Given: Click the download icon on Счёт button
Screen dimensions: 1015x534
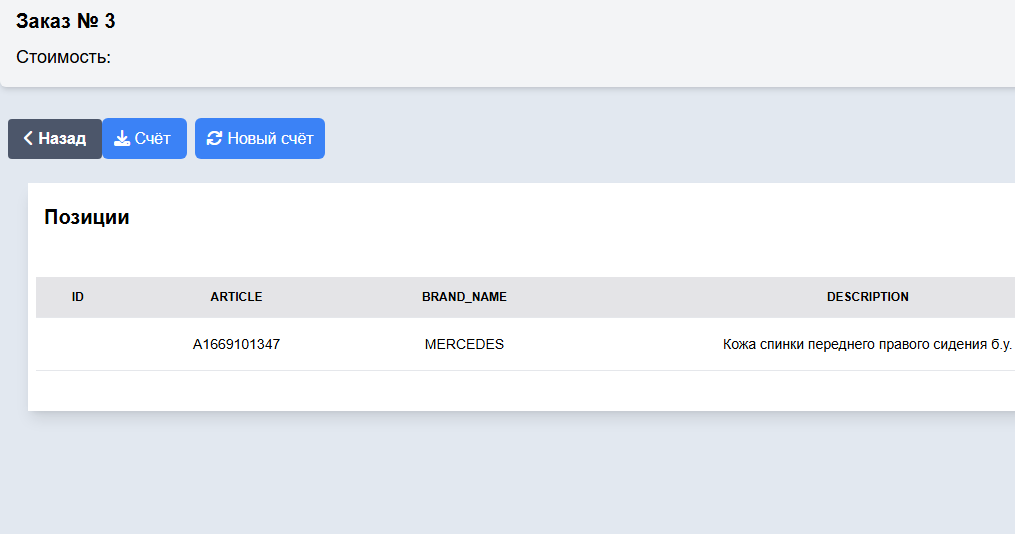Looking at the screenshot, I should 122,139.
